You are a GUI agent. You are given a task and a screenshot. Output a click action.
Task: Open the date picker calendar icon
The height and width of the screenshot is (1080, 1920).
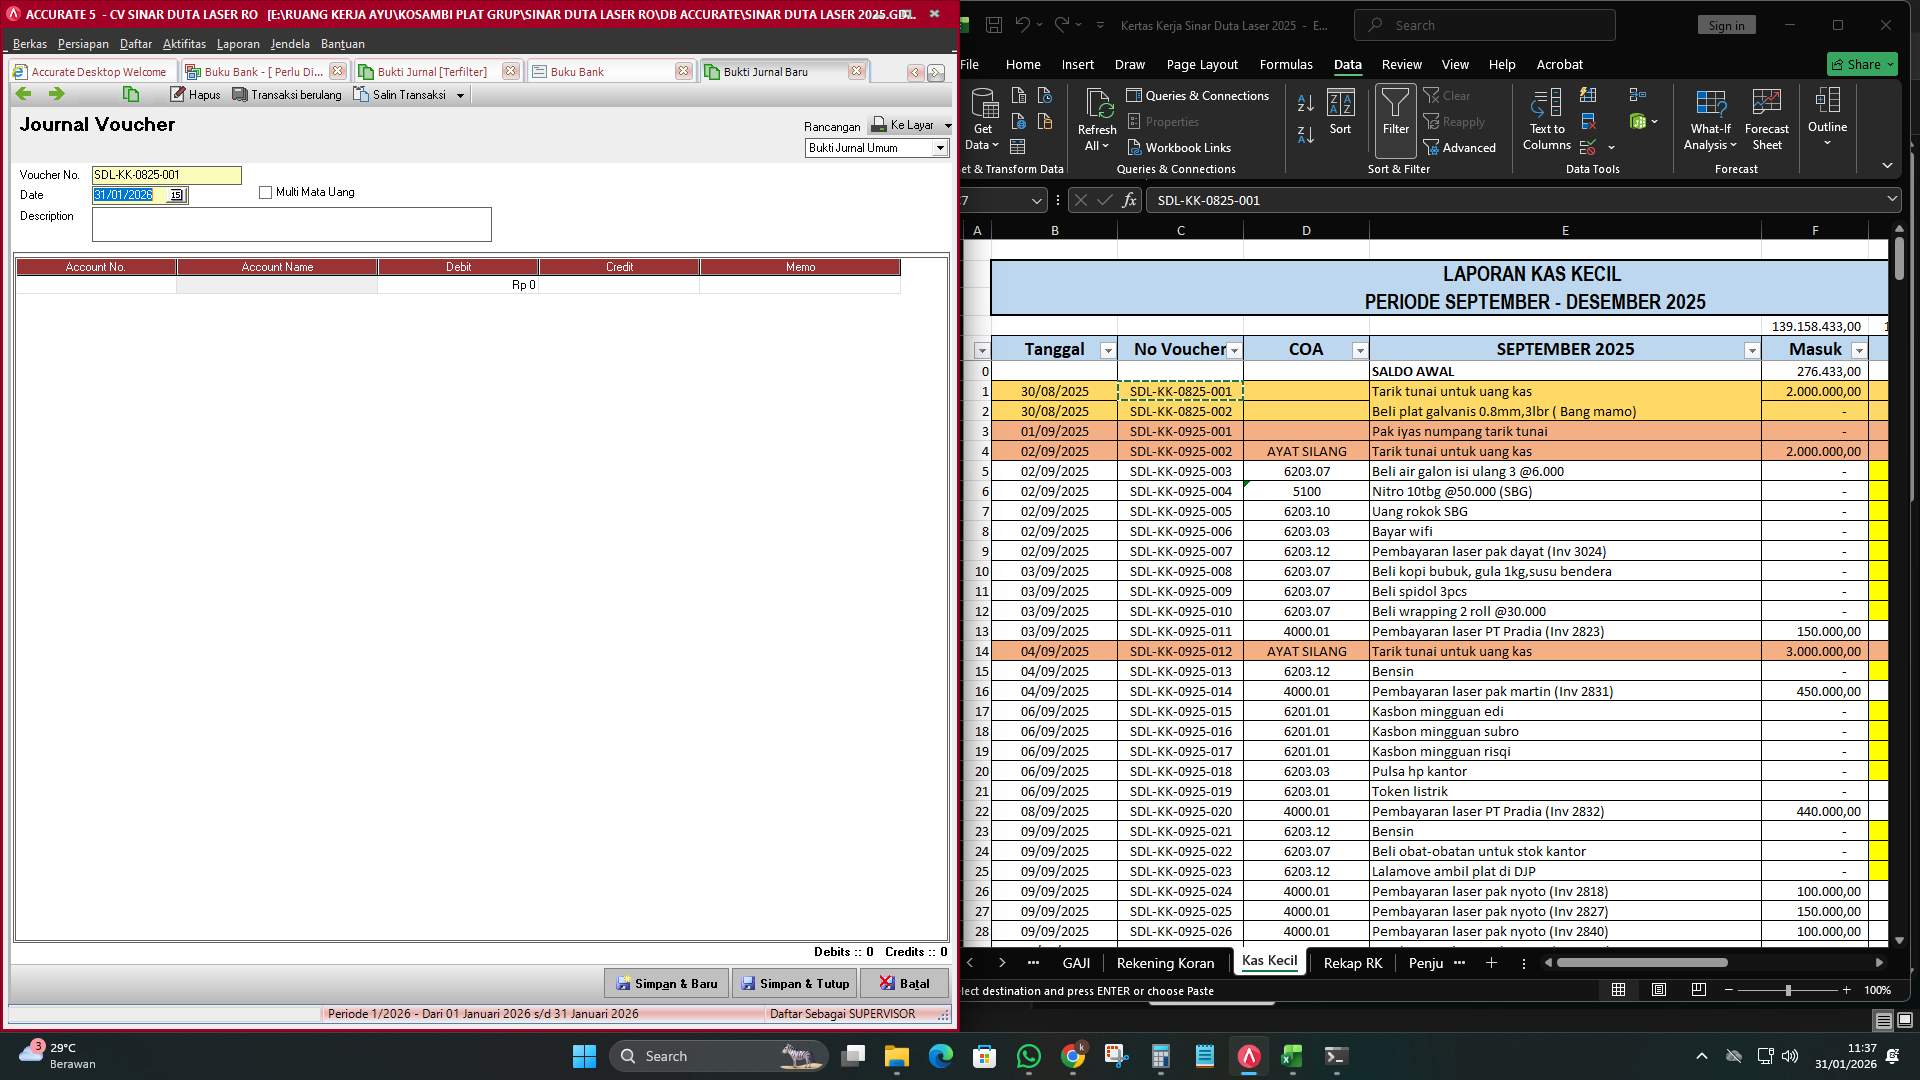coord(177,195)
